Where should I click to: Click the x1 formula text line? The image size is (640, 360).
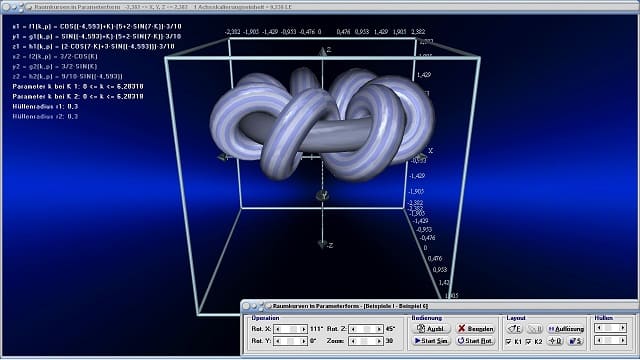pyautogui.click(x=97, y=27)
